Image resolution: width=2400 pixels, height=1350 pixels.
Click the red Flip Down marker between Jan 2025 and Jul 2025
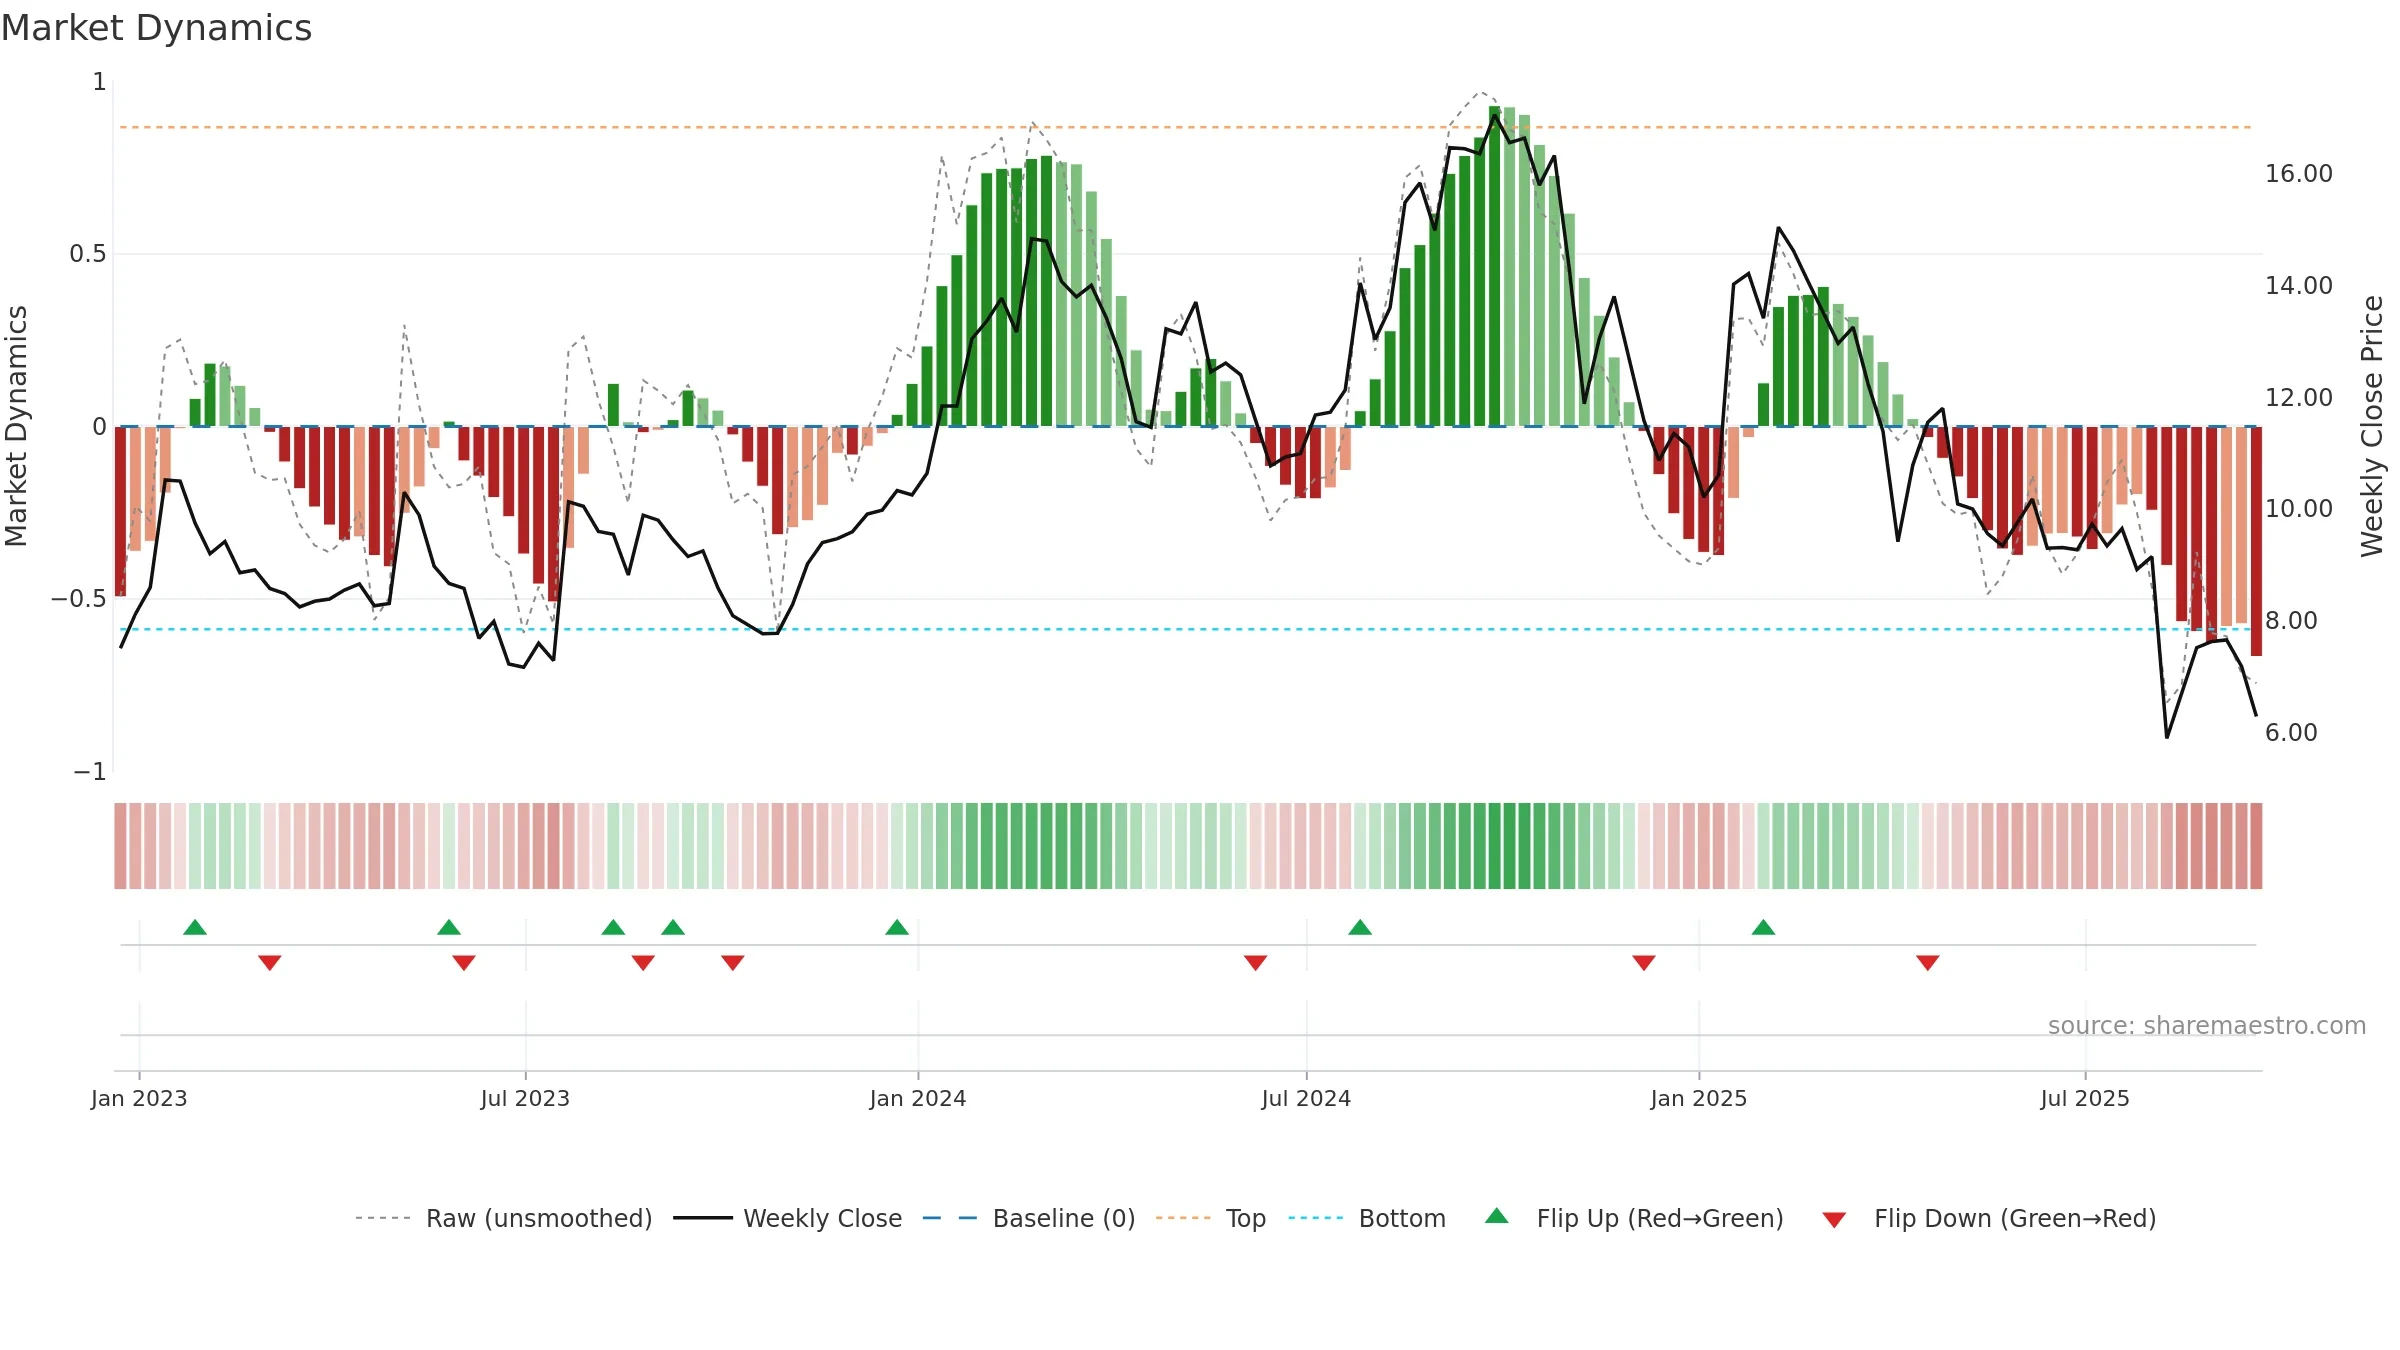1928,963
